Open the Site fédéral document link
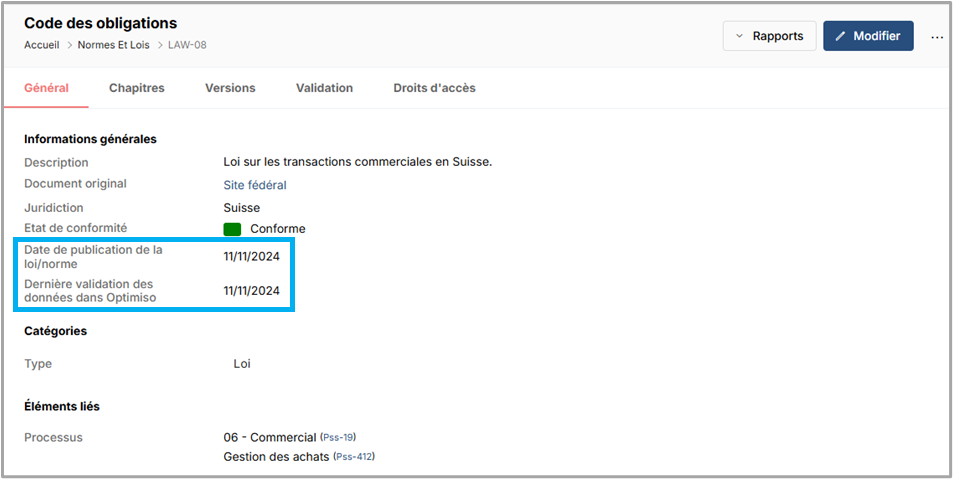This screenshot has height=479, width=953. [254, 185]
